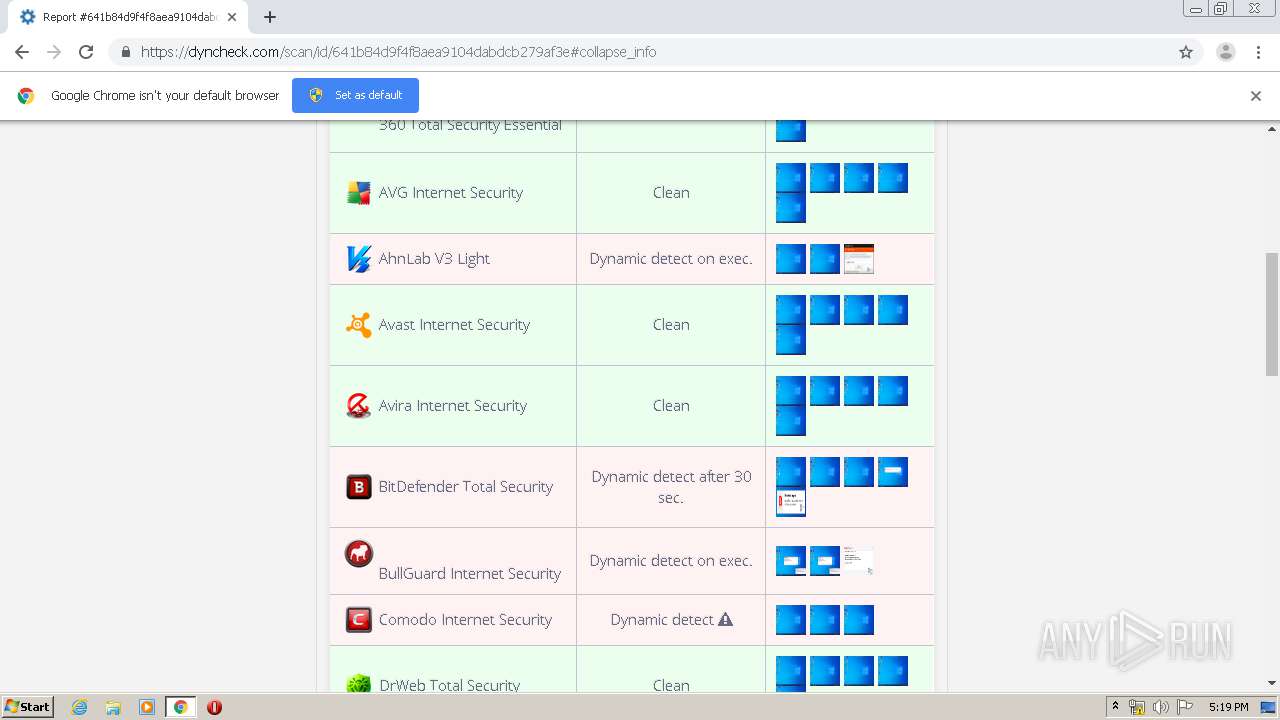Open the media player taskbar icon

click(147, 707)
